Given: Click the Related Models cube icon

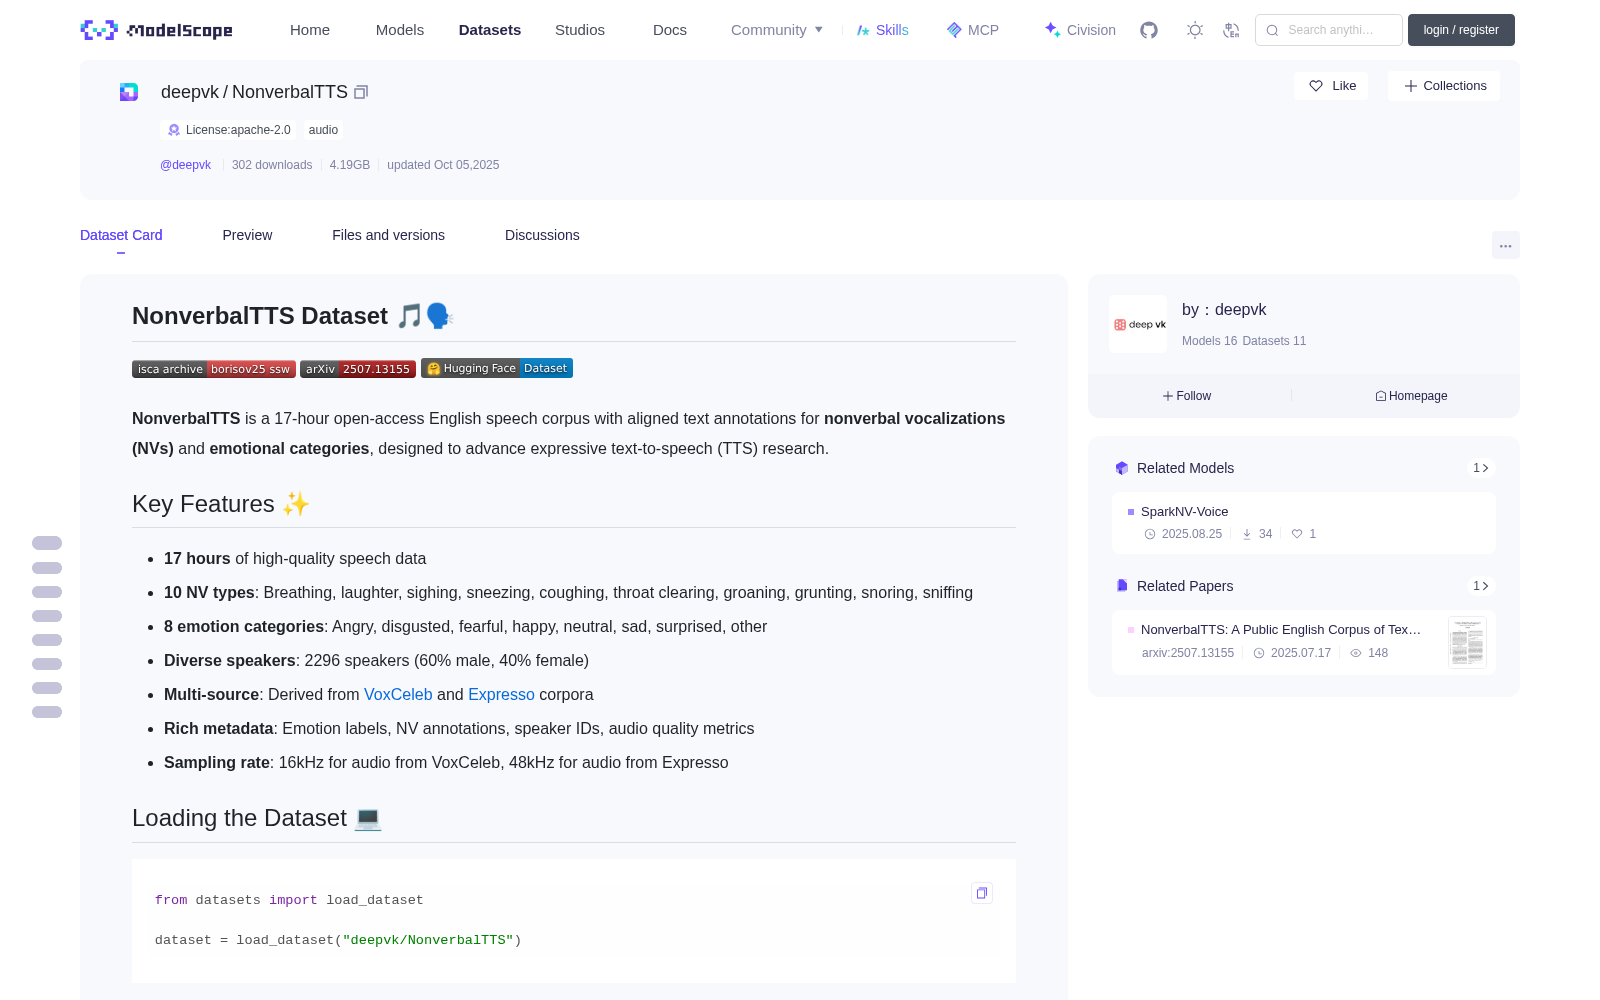Looking at the screenshot, I should point(1122,468).
